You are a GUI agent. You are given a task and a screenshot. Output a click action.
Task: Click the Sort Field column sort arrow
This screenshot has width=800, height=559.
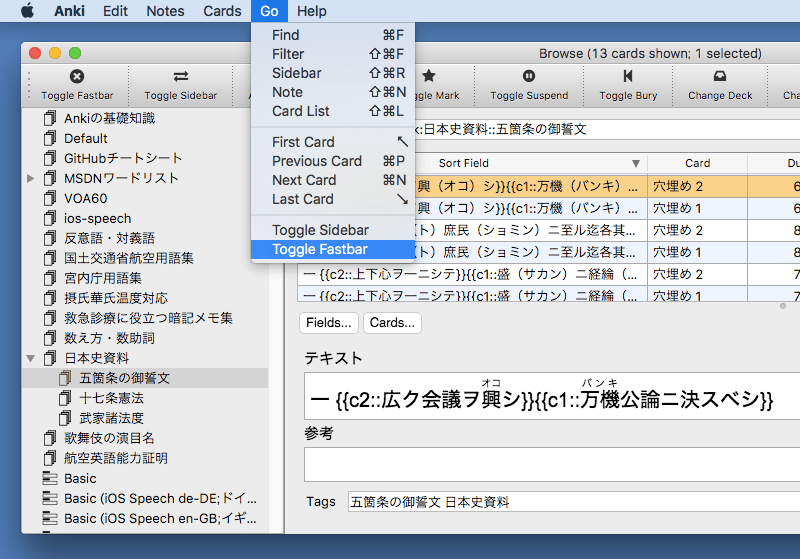(x=636, y=164)
